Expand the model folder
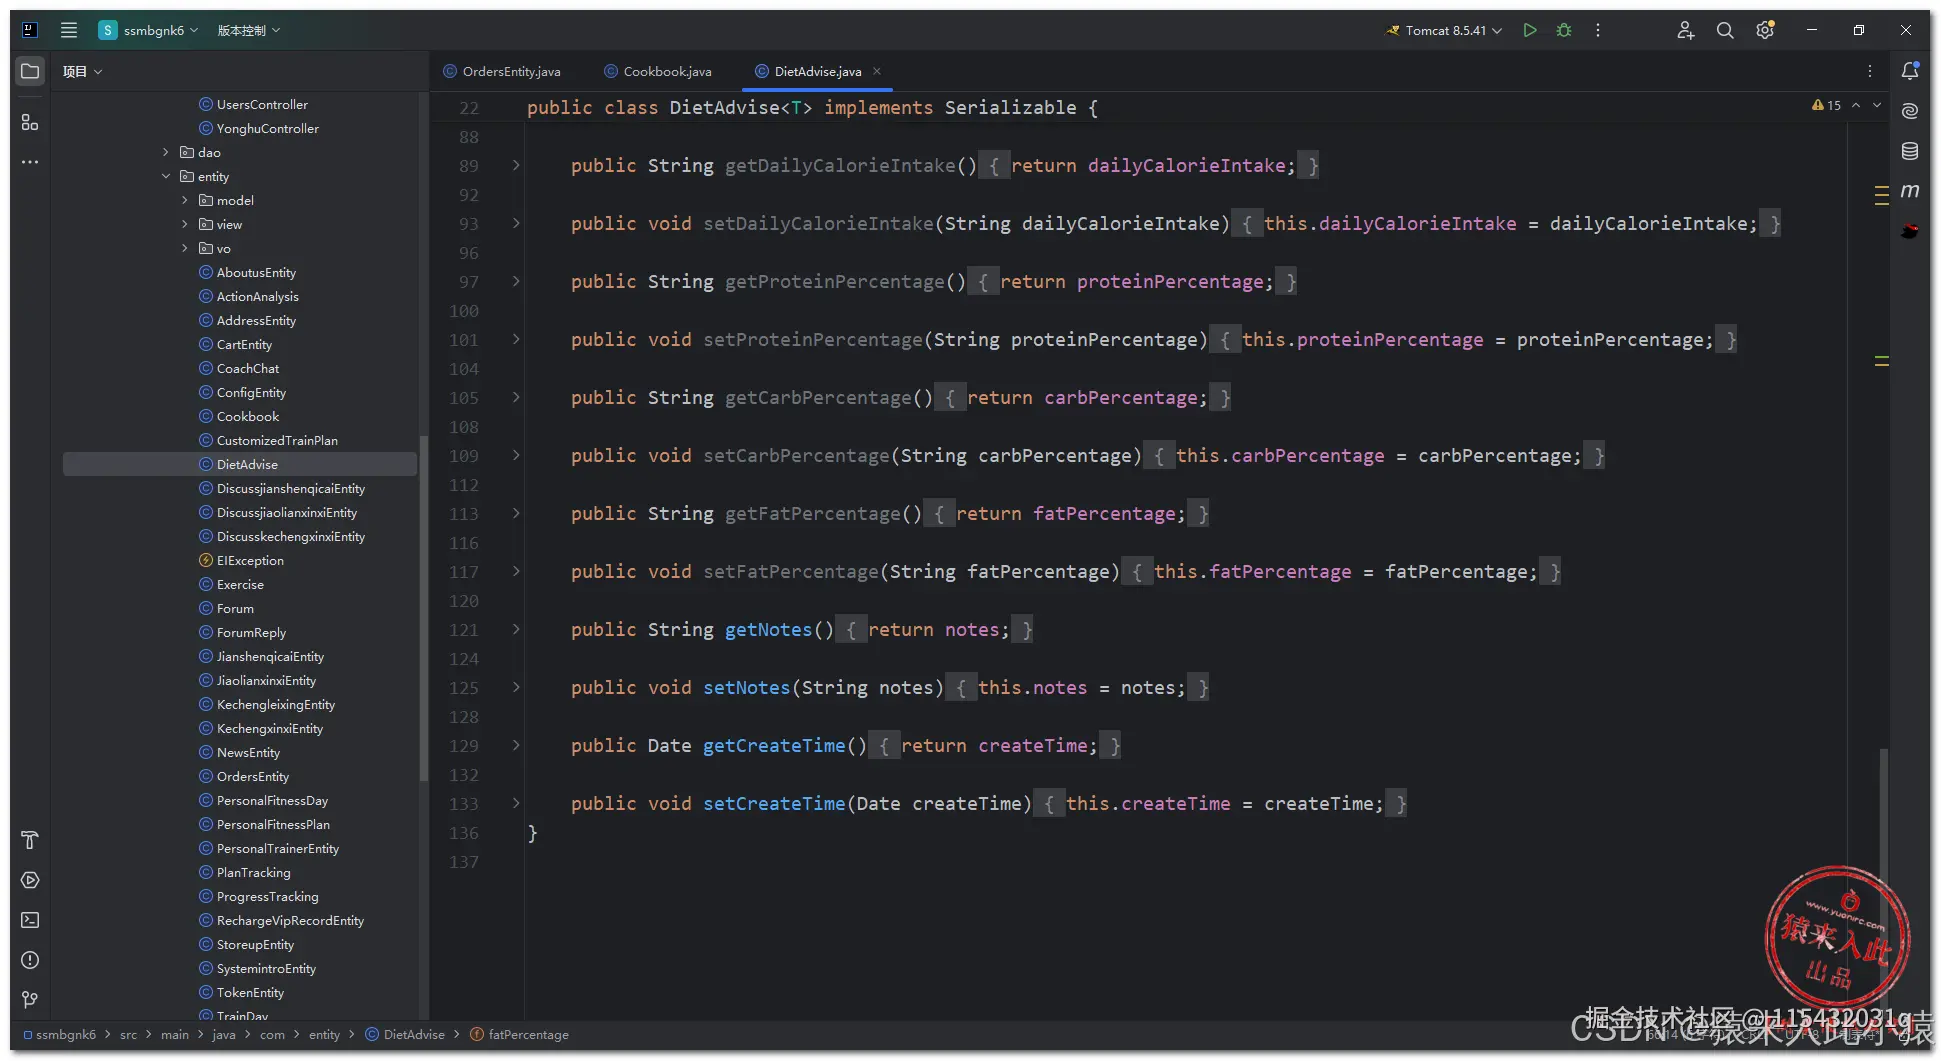Viewport: 1941px width, 1061px height. click(x=185, y=200)
